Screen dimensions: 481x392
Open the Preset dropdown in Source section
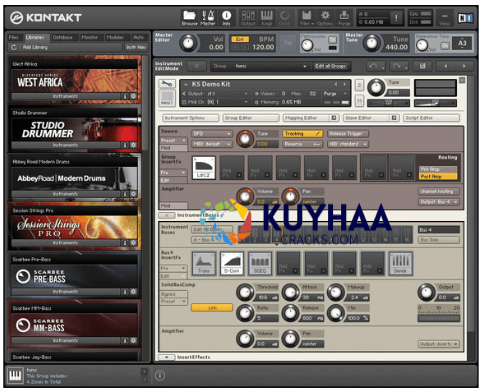click(x=174, y=140)
